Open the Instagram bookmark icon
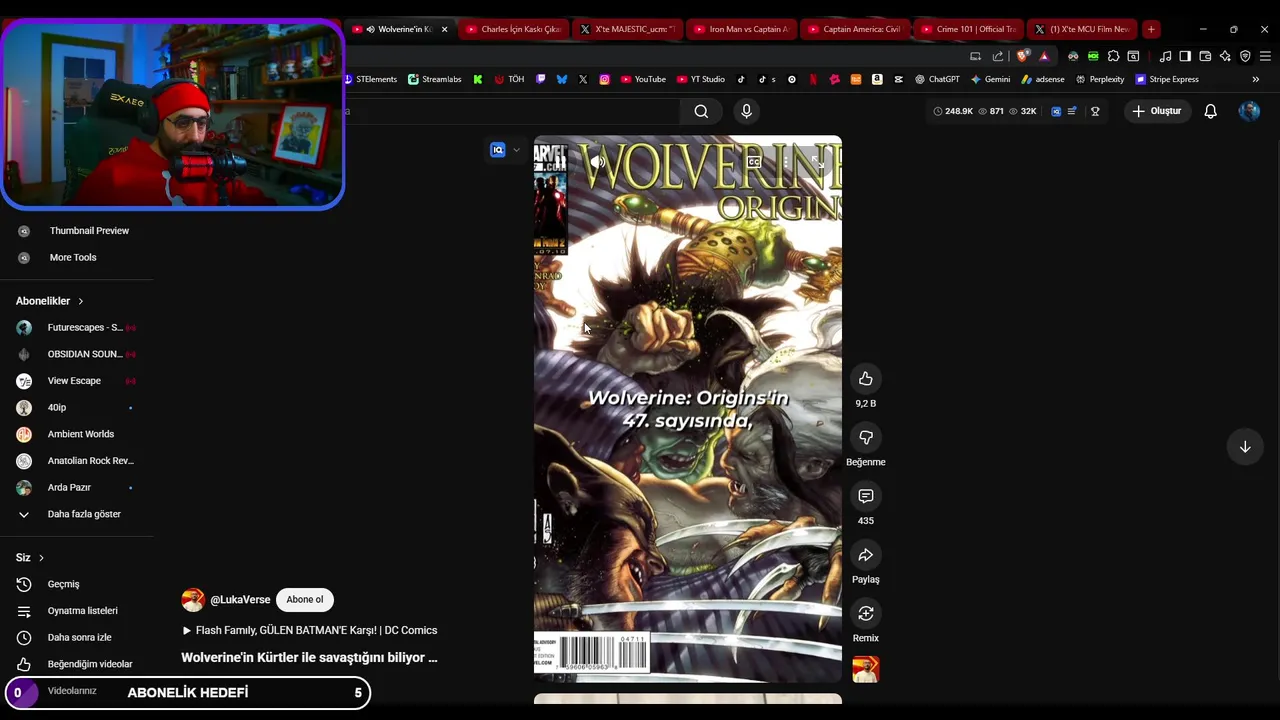The height and width of the screenshot is (720, 1280). (x=605, y=79)
